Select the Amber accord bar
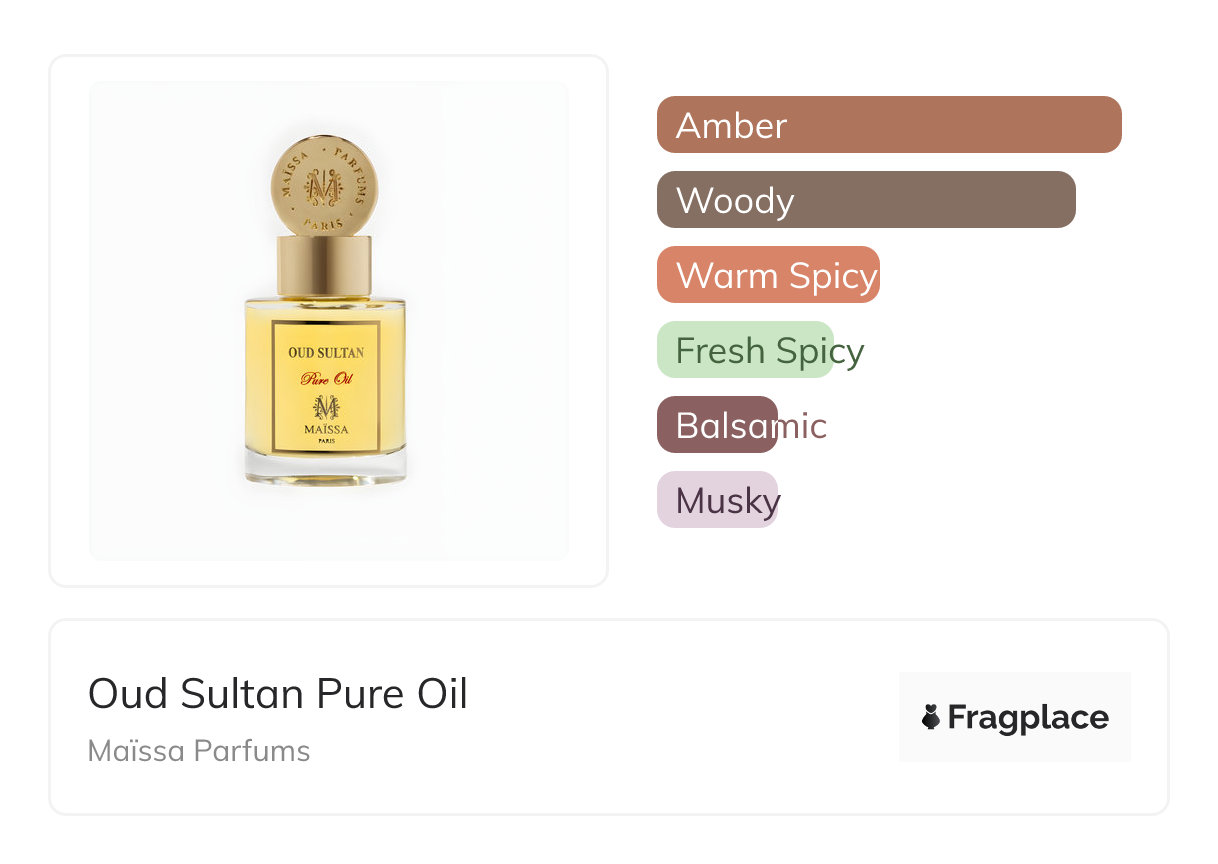The width and height of the screenshot is (1218, 864). 888,125
